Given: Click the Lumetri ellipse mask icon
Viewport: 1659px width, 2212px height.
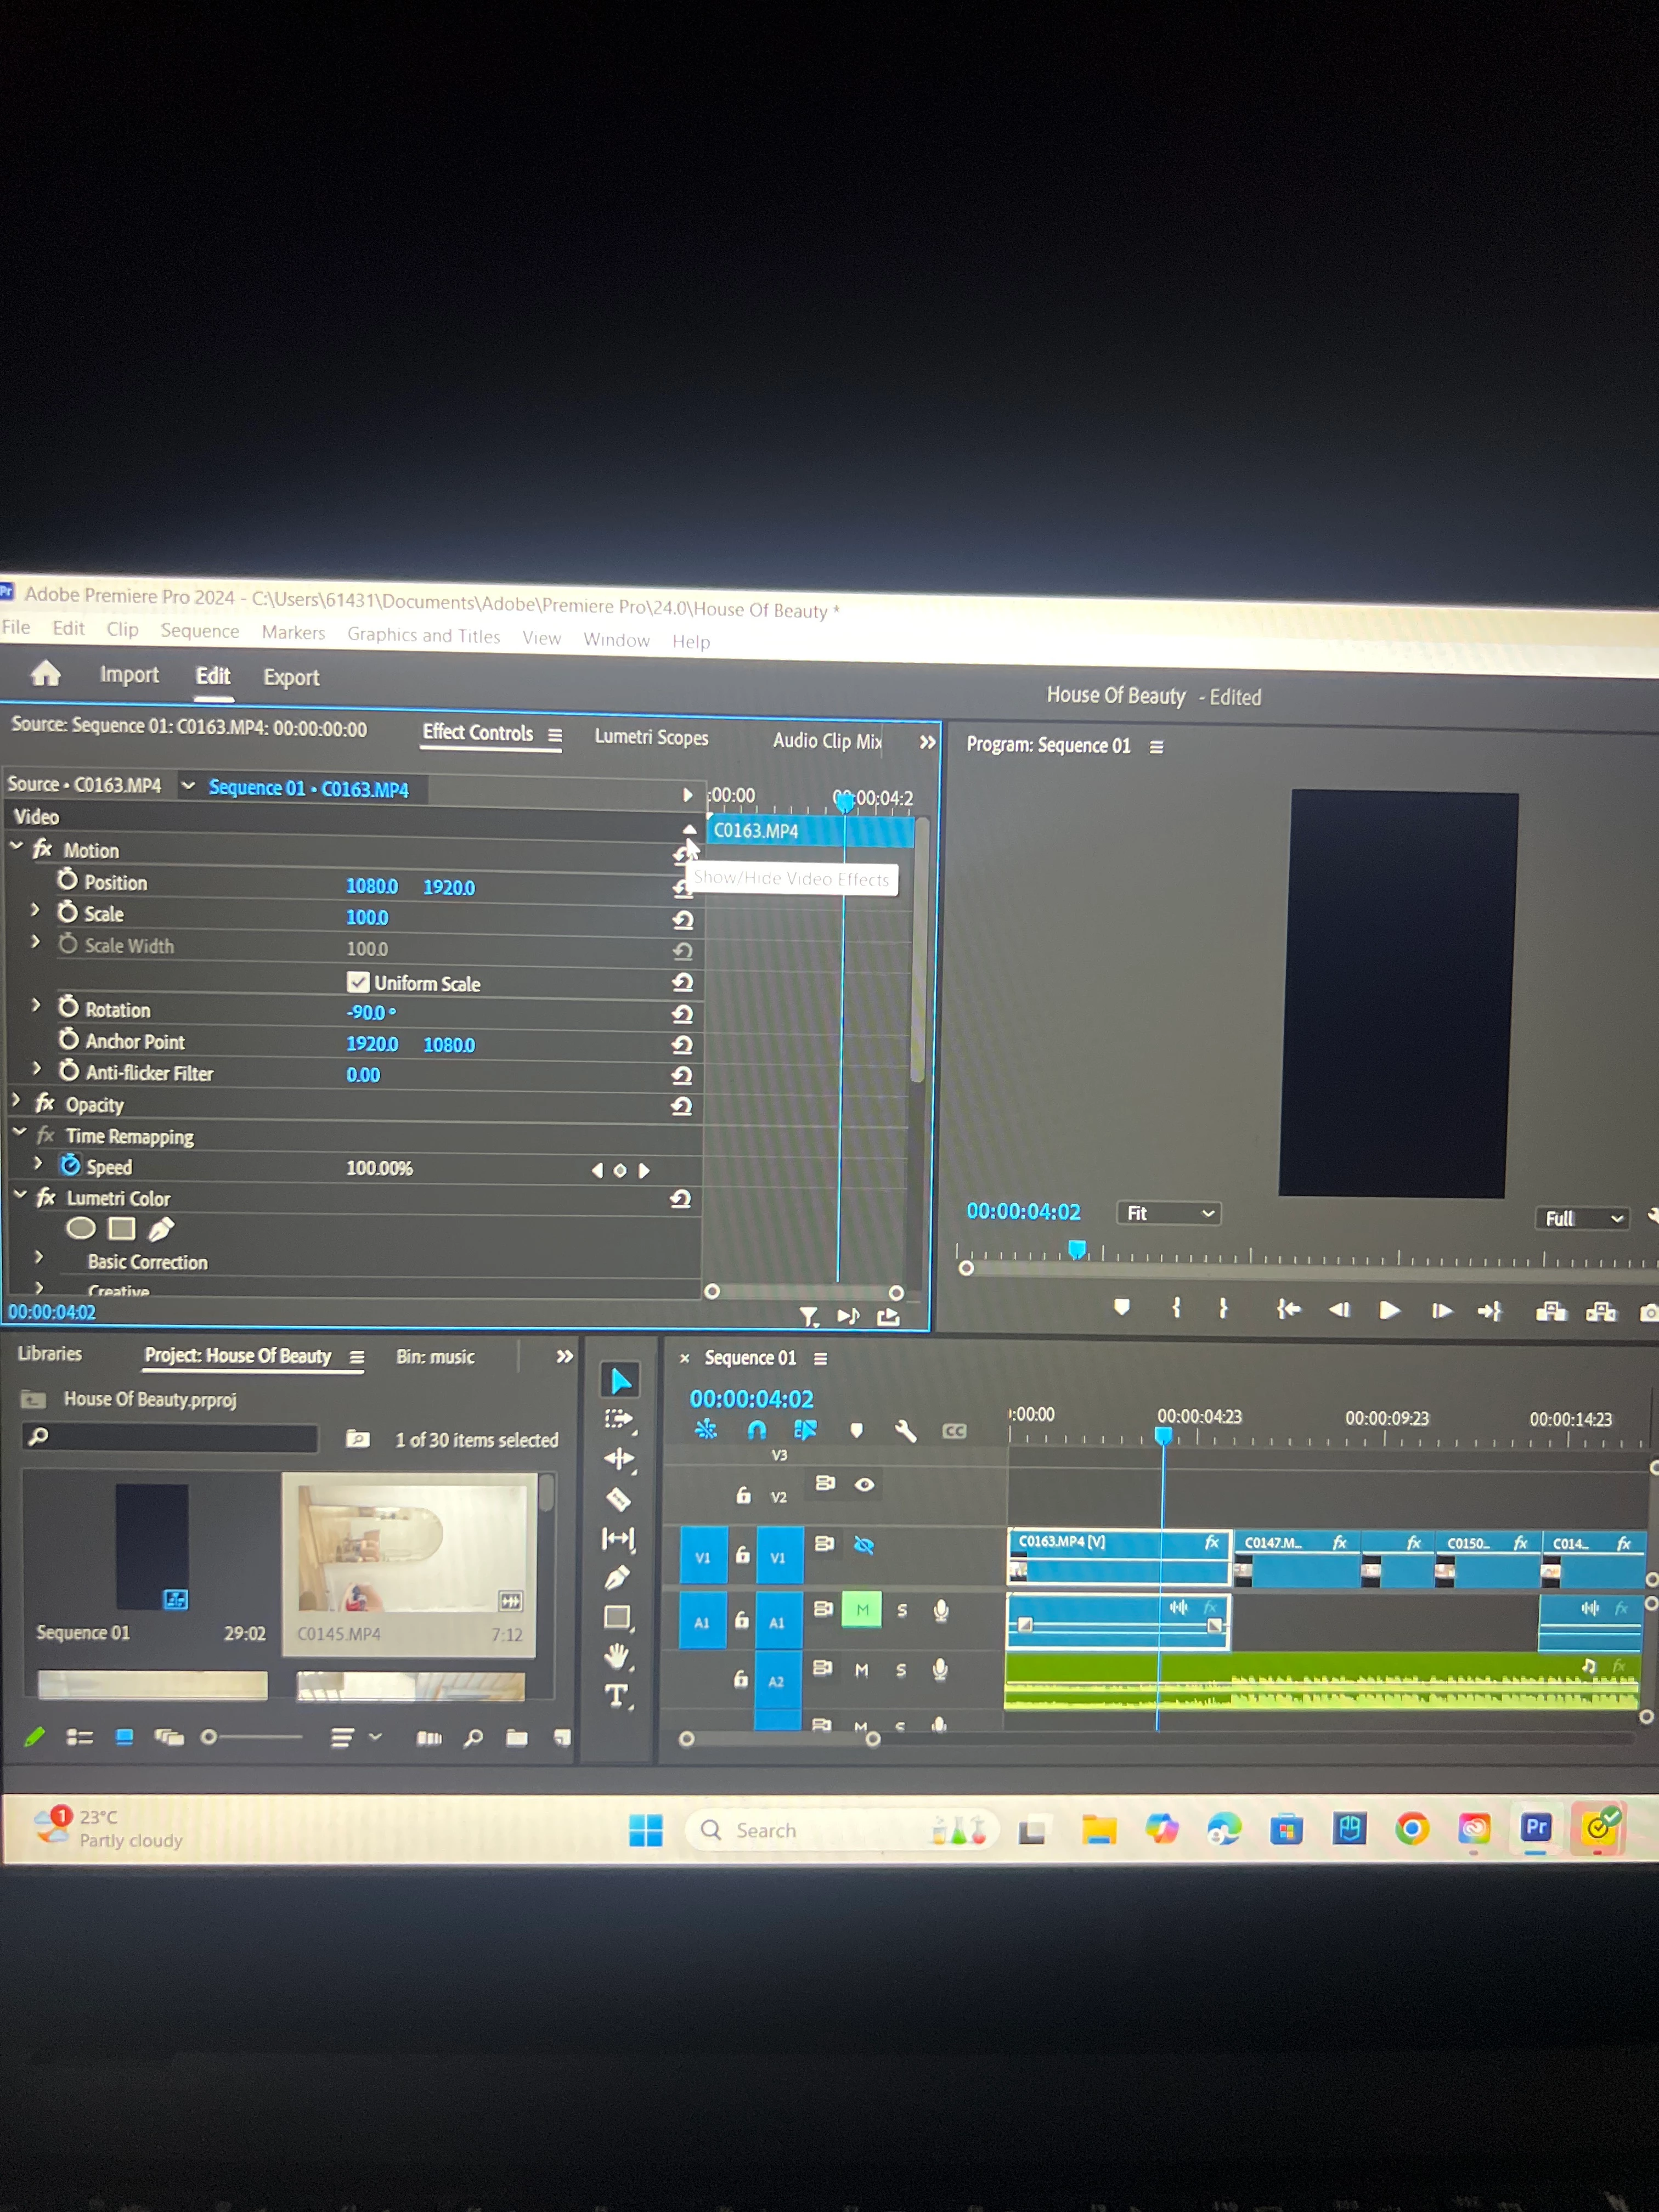Looking at the screenshot, I should pos(81,1228).
